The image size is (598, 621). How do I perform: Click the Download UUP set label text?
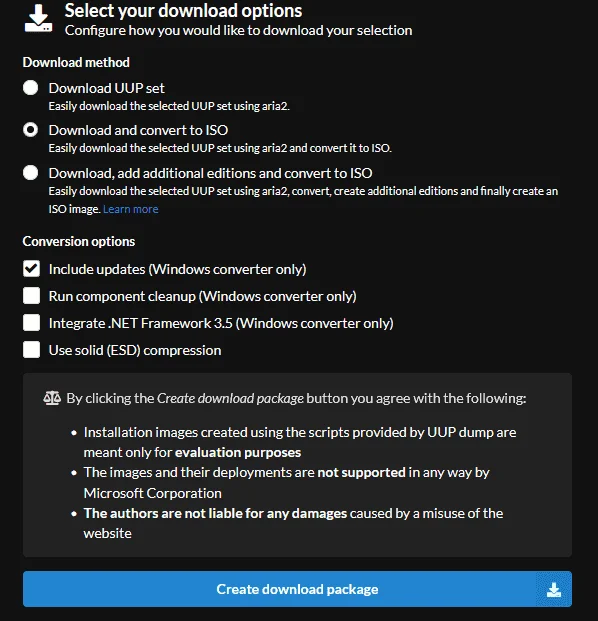[x=107, y=88]
